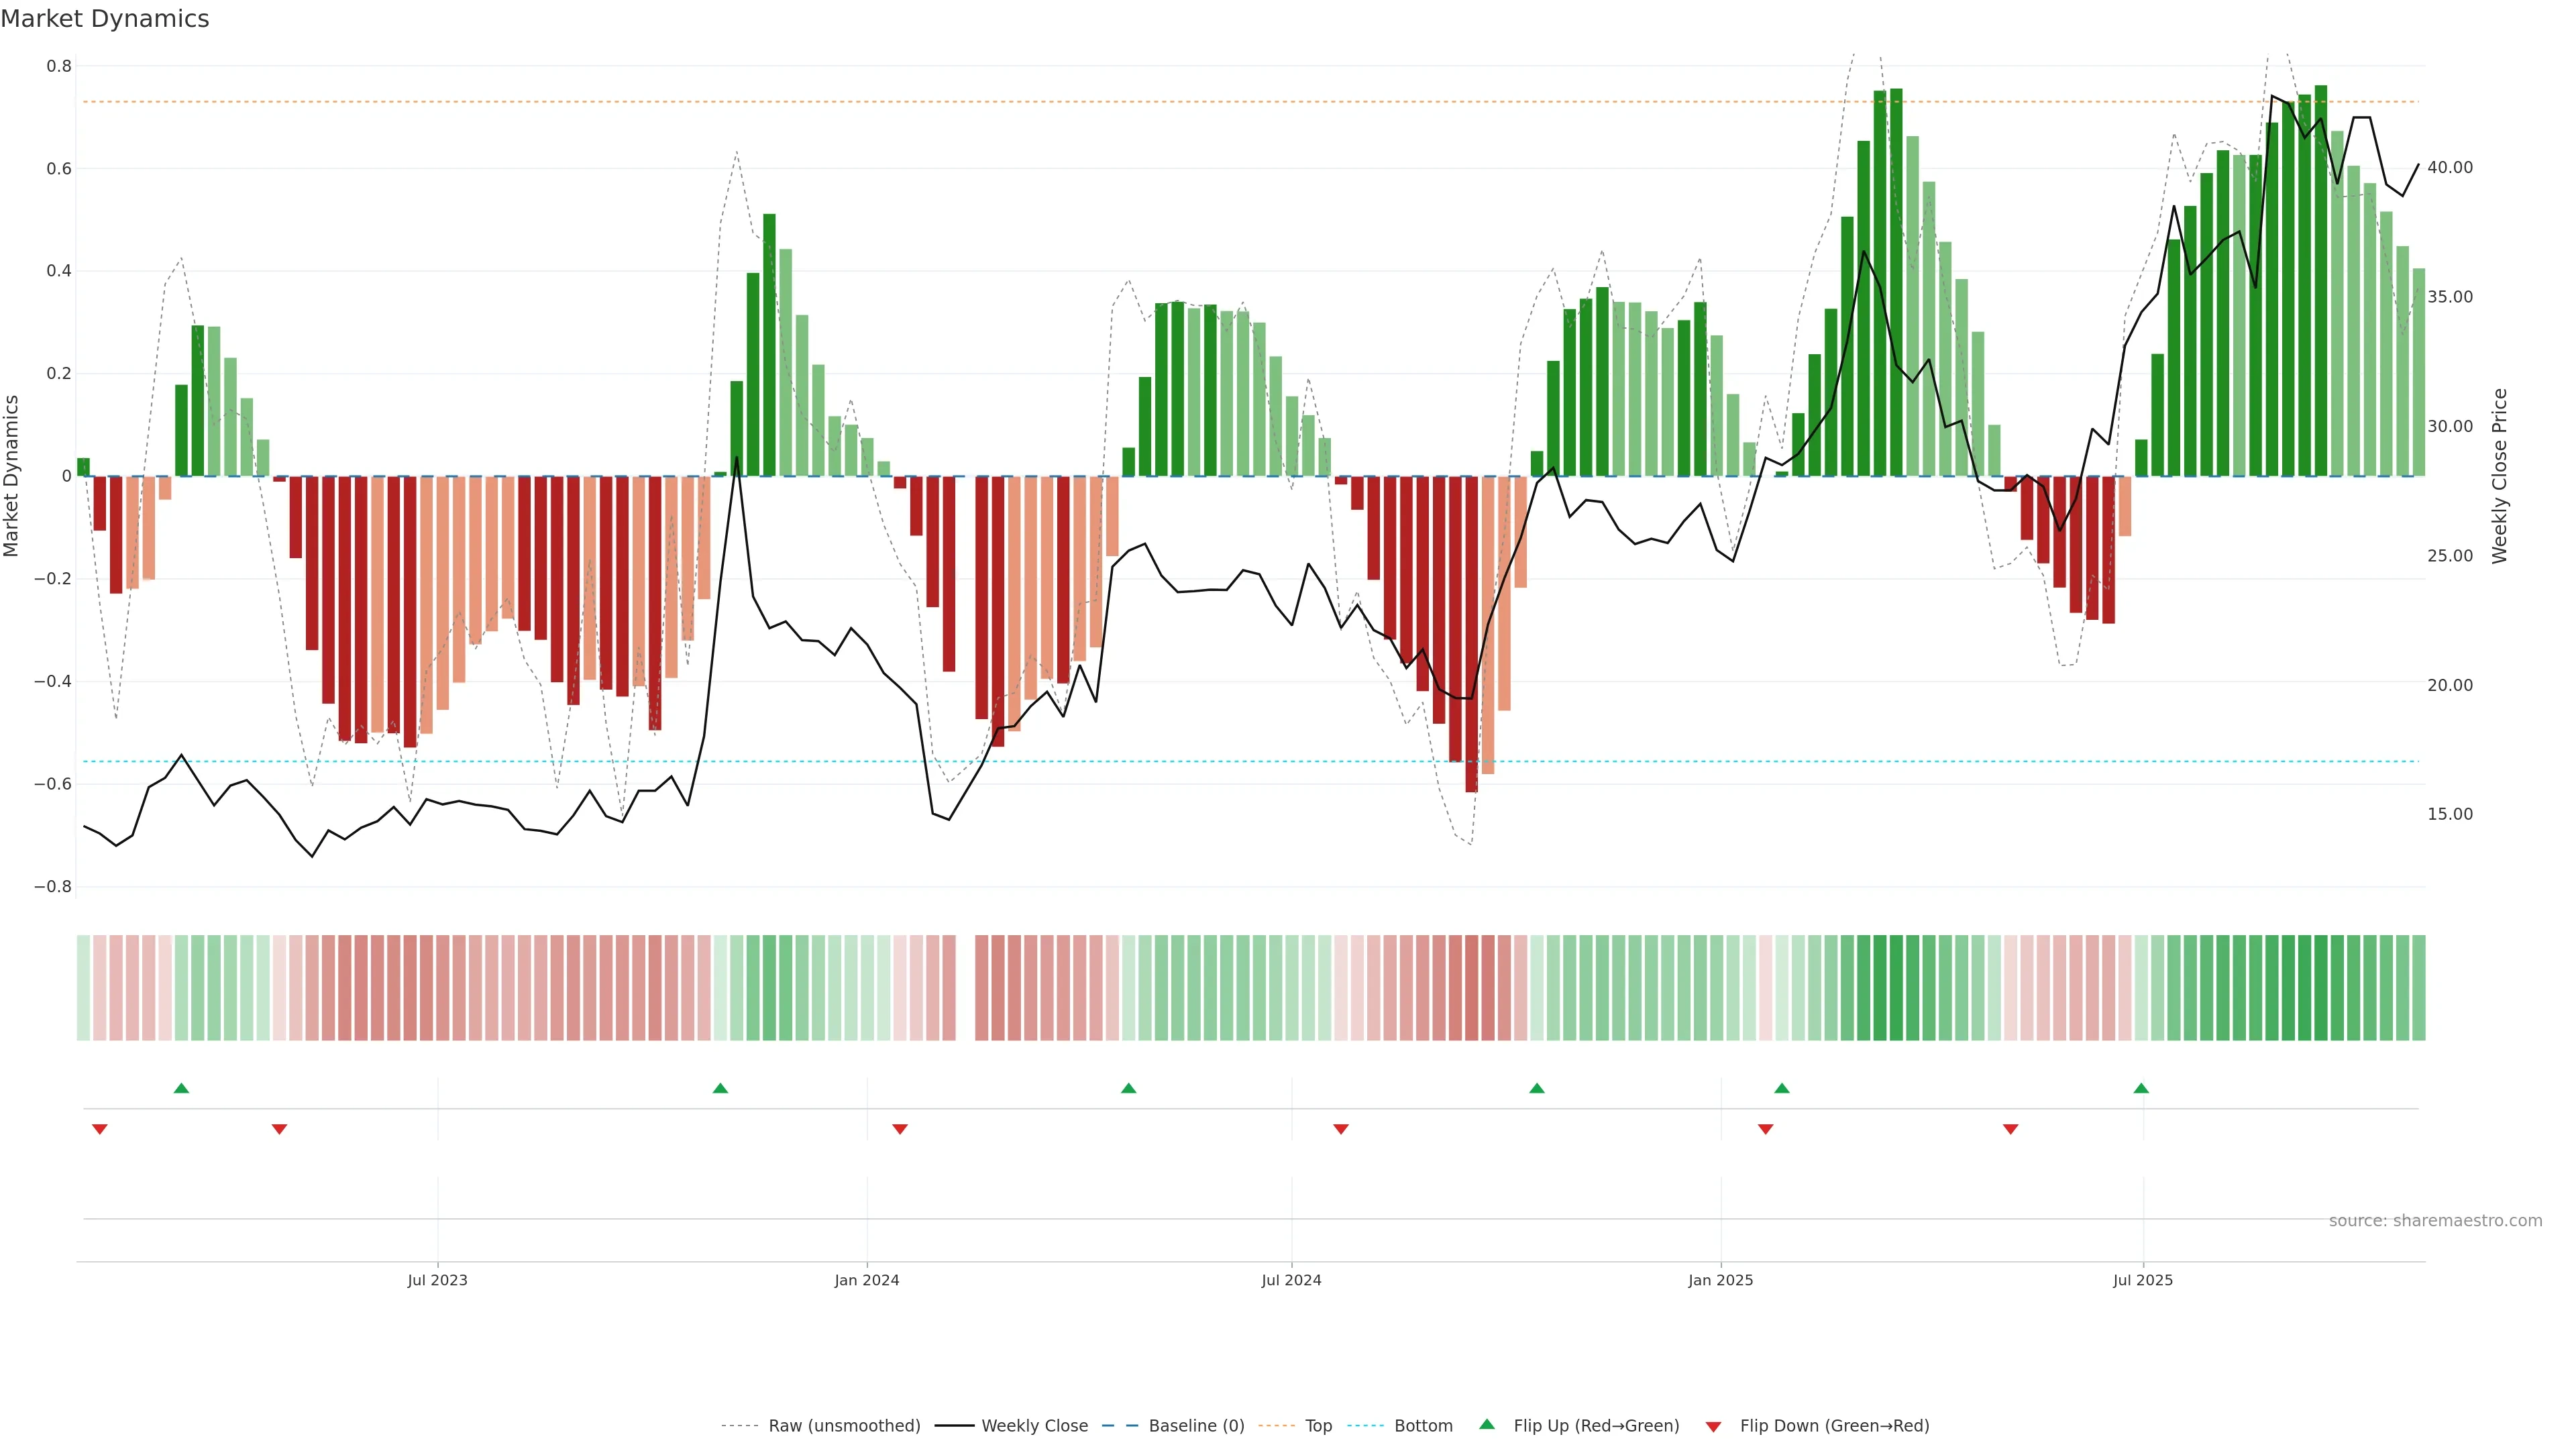Click the leftmost light green heat strip cell
This screenshot has width=2576, height=1449.
pyautogui.click(x=83, y=987)
